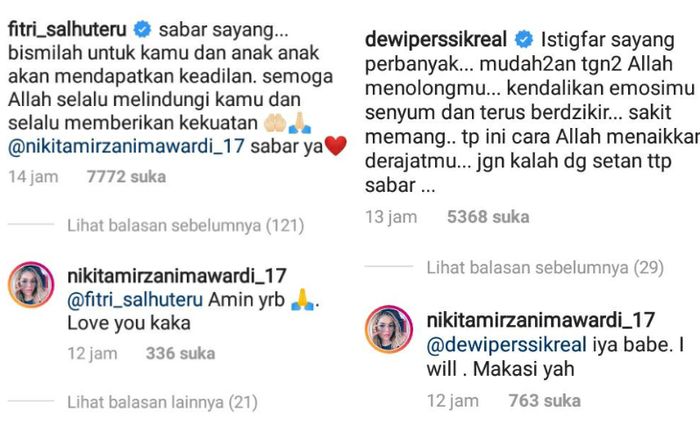Viewport: 700px width, 425px height.
Task: Click fitri_salhuteru's verified badge
Action: [142, 29]
